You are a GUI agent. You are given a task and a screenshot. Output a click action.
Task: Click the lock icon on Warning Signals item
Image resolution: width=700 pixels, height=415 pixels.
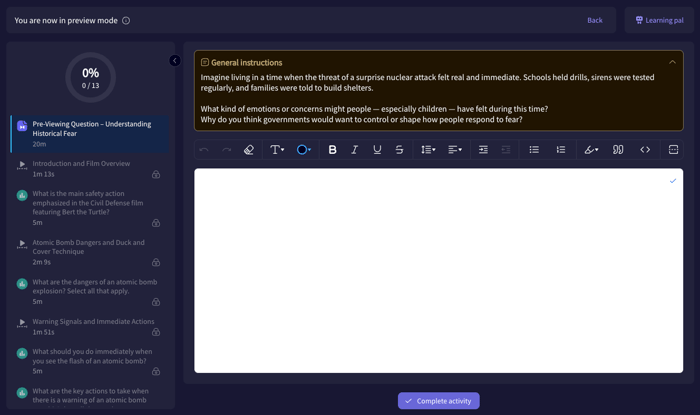coord(156,332)
